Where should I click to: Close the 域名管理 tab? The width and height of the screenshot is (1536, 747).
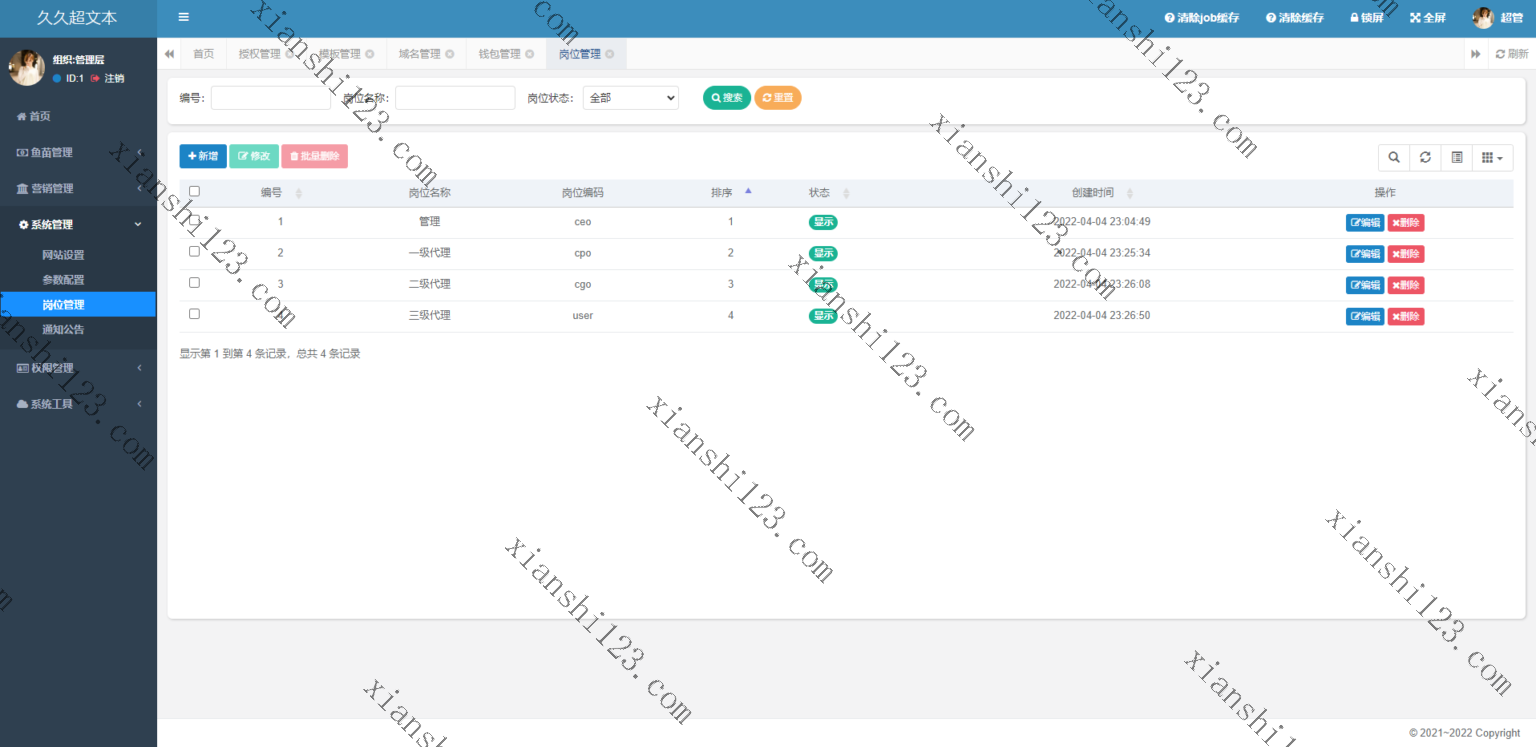point(450,54)
